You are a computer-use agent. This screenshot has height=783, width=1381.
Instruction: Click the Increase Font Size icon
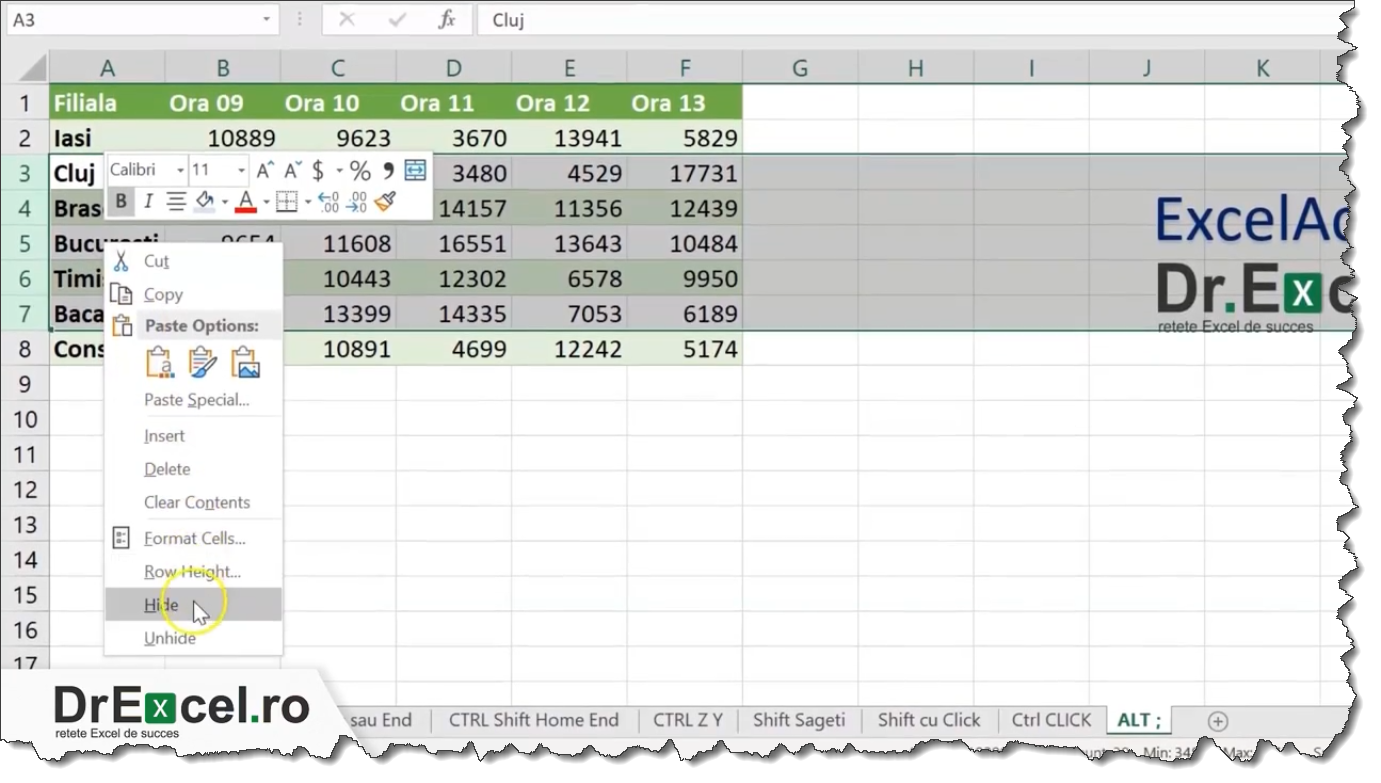point(264,168)
